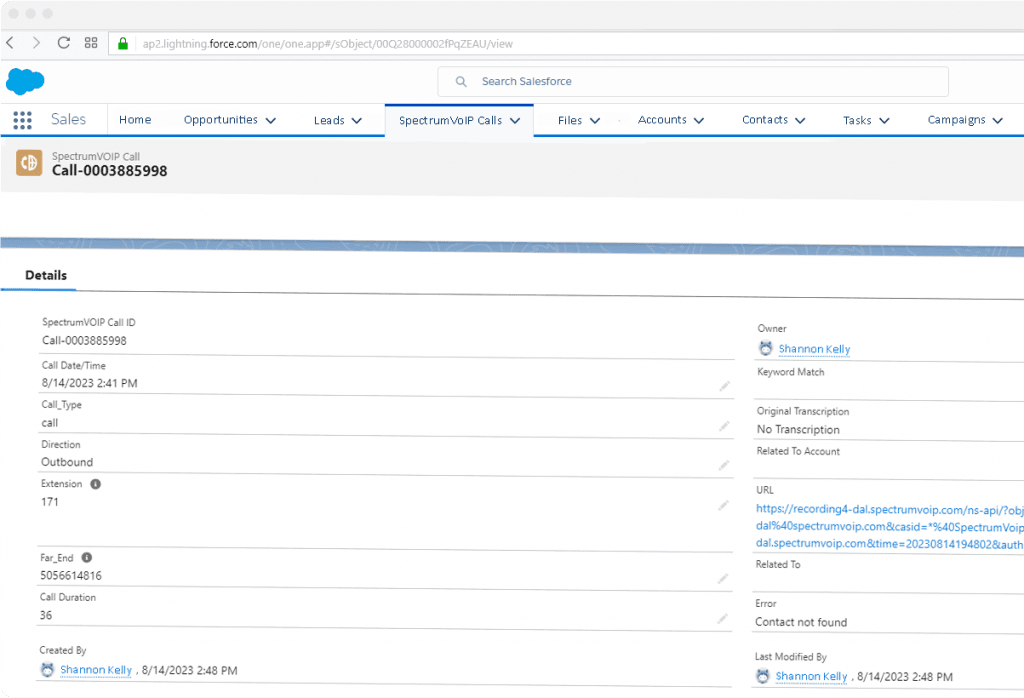Click the SpectrumVOIP Call record icon
The height and width of the screenshot is (698, 1024).
(x=28, y=162)
